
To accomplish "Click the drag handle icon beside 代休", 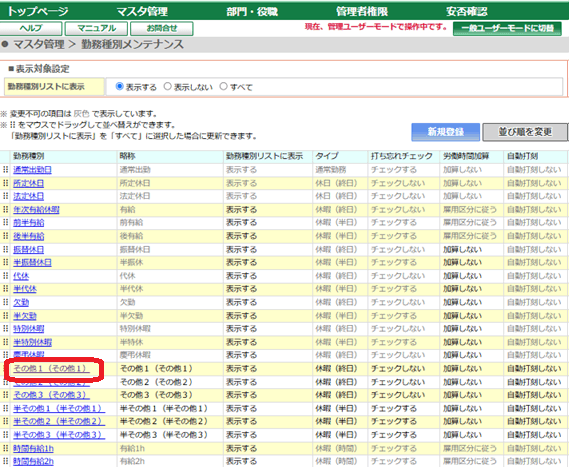I will [5, 276].
